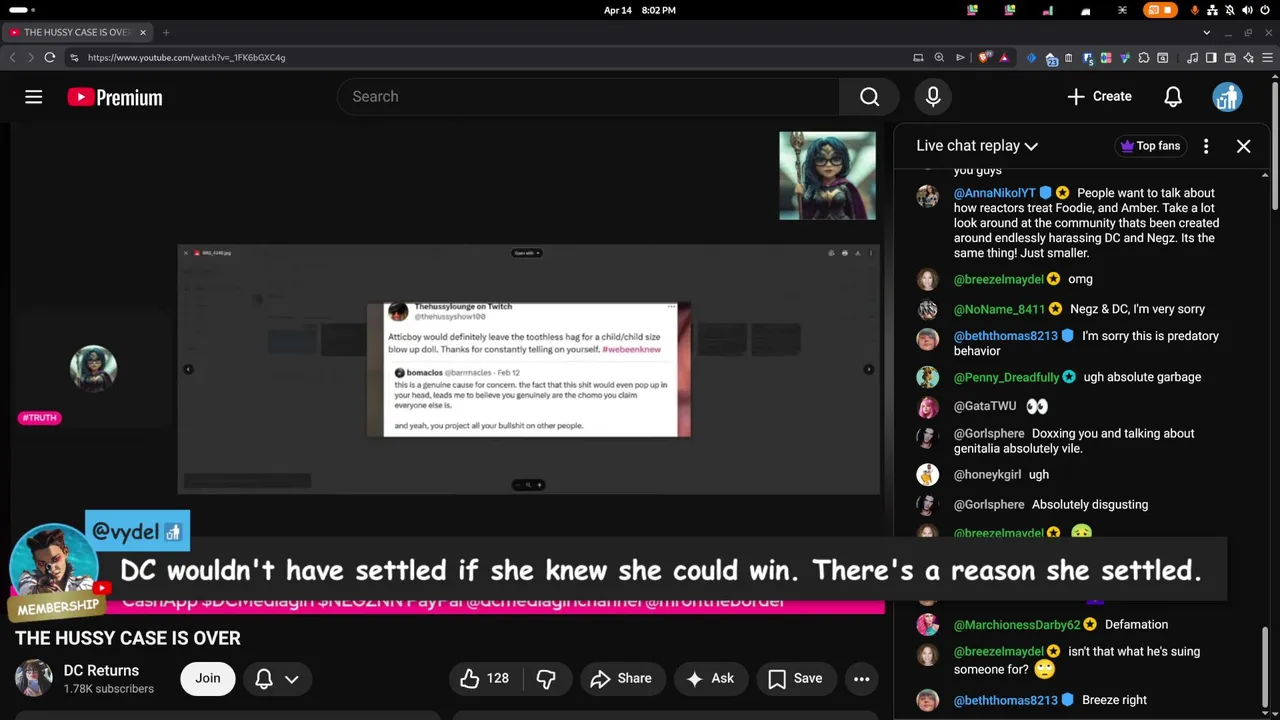Click the address bar URL
This screenshot has width=1280, height=720.
pos(186,57)
